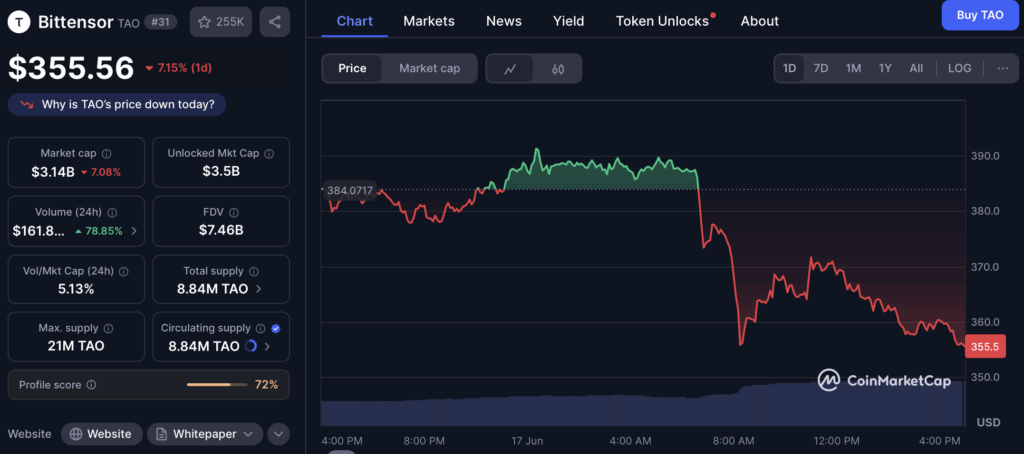Click the downtrend icon in price-down banner
This screenshot has height=454, width=1024.
[27, 105]
